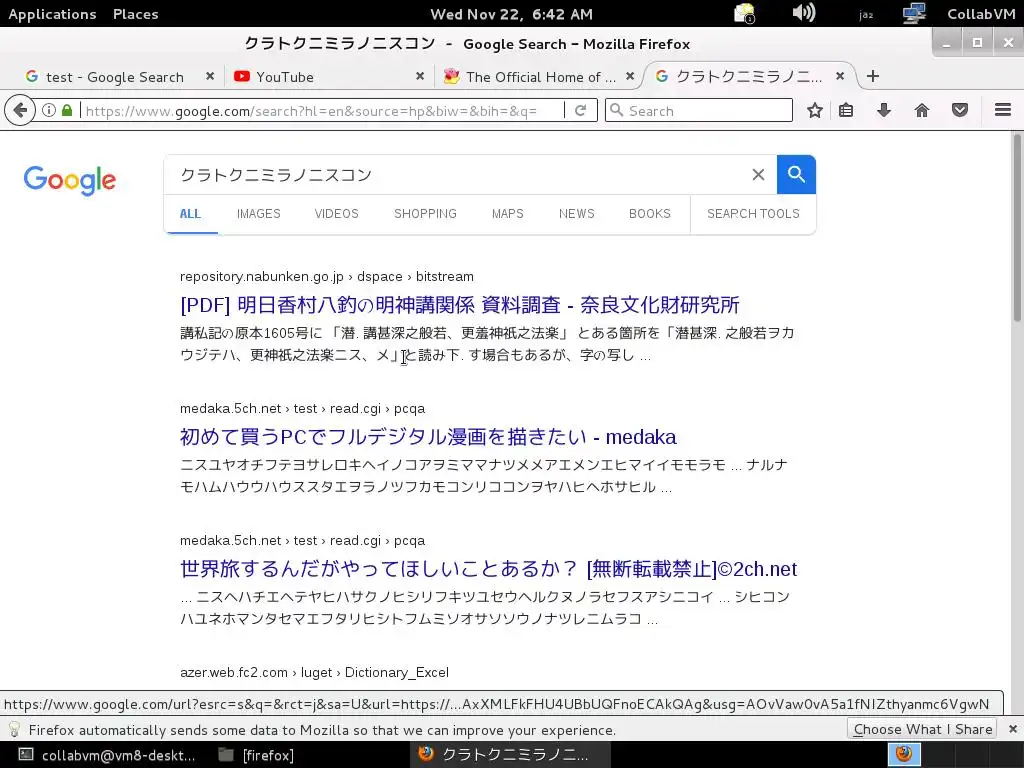Screen dimensions: 1024x768
Task: Switch to [firefox] folder window in taskbar
Action: point(256,755)
